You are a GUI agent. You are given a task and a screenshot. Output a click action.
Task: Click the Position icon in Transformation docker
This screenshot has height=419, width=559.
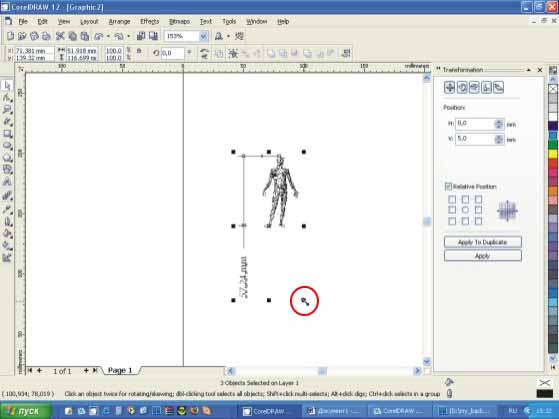pyautogui.click(x=449, y=87)
